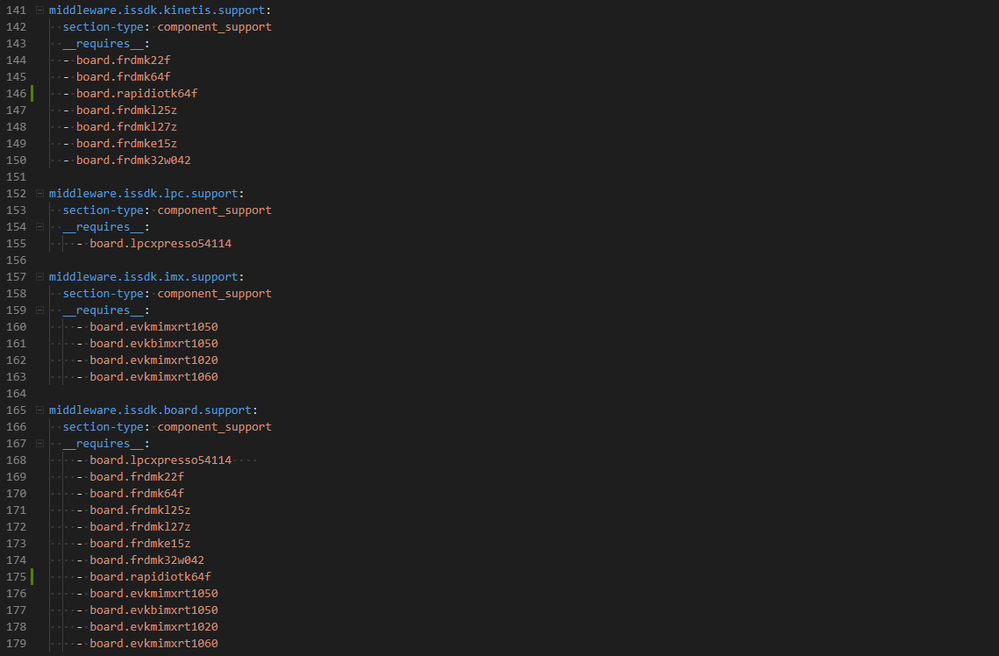Click board.frdmk32w042 on line 150
Image resolution: width=999 pixels, height=656 pixels.
[133, 160]
